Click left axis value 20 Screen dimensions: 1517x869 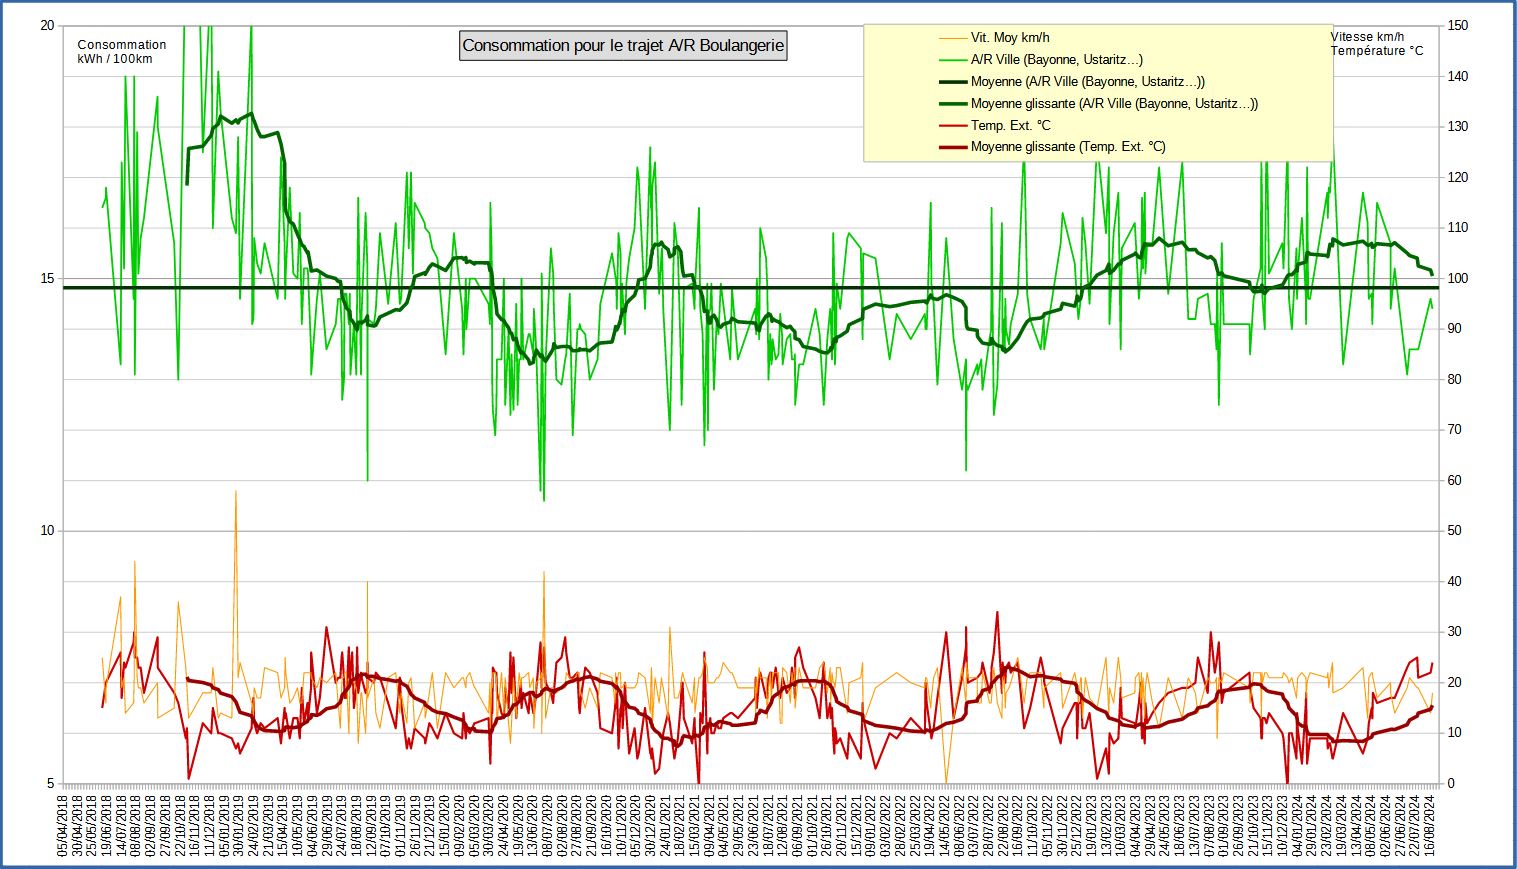point(47,26)
